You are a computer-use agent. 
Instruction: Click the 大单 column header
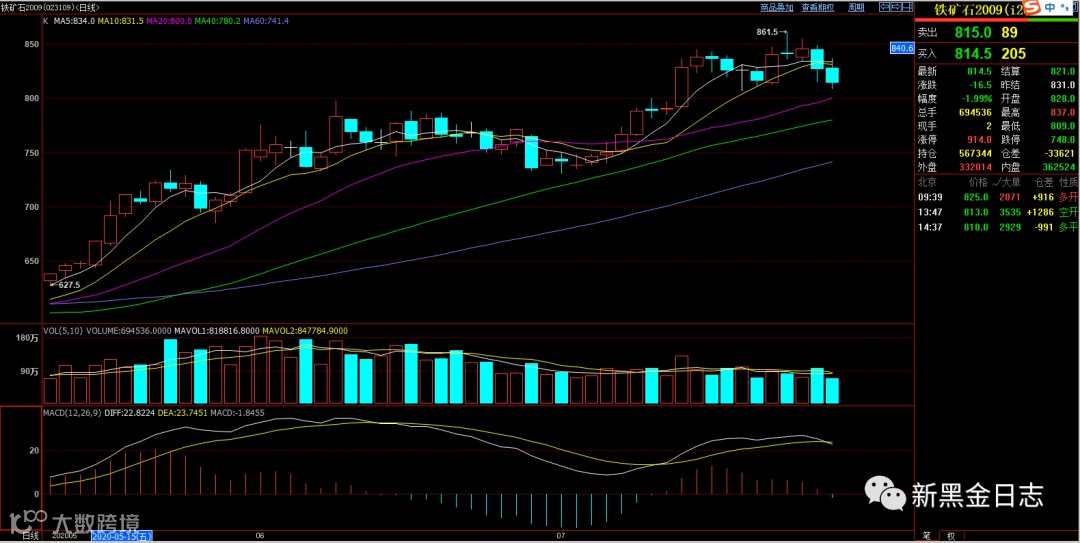1010,183
